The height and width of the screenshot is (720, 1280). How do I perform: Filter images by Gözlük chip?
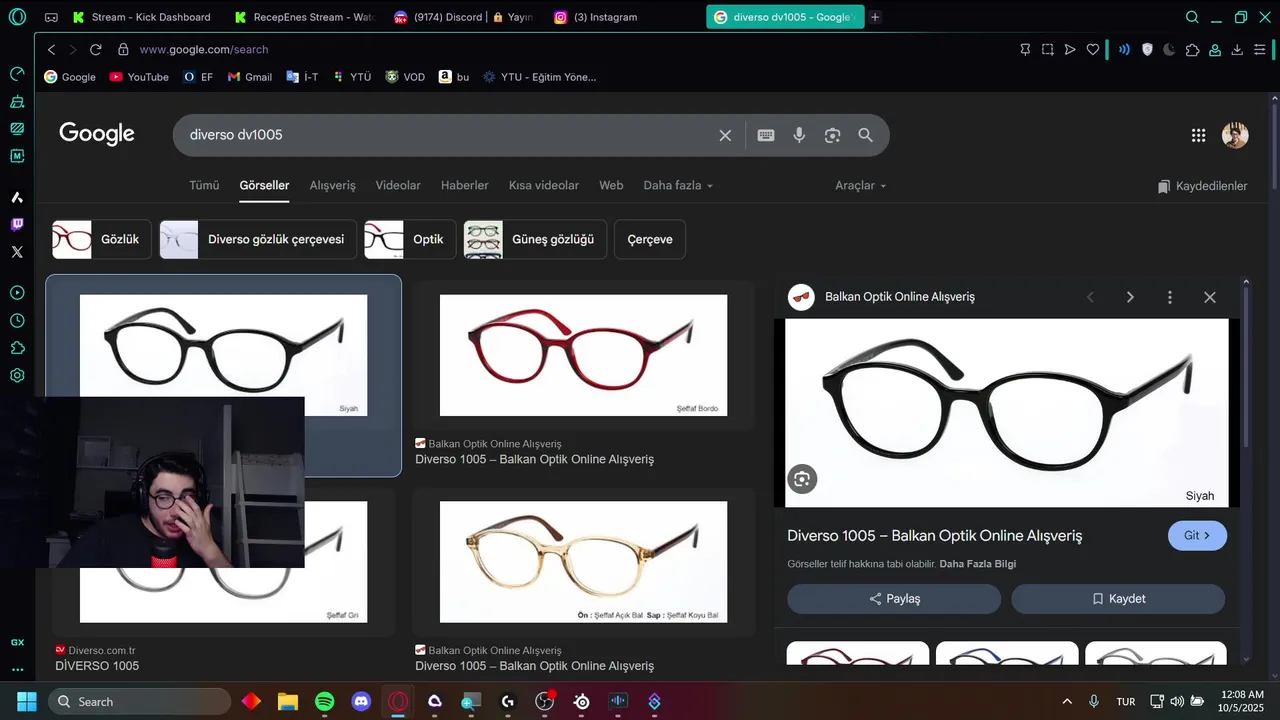pos(102,239)
